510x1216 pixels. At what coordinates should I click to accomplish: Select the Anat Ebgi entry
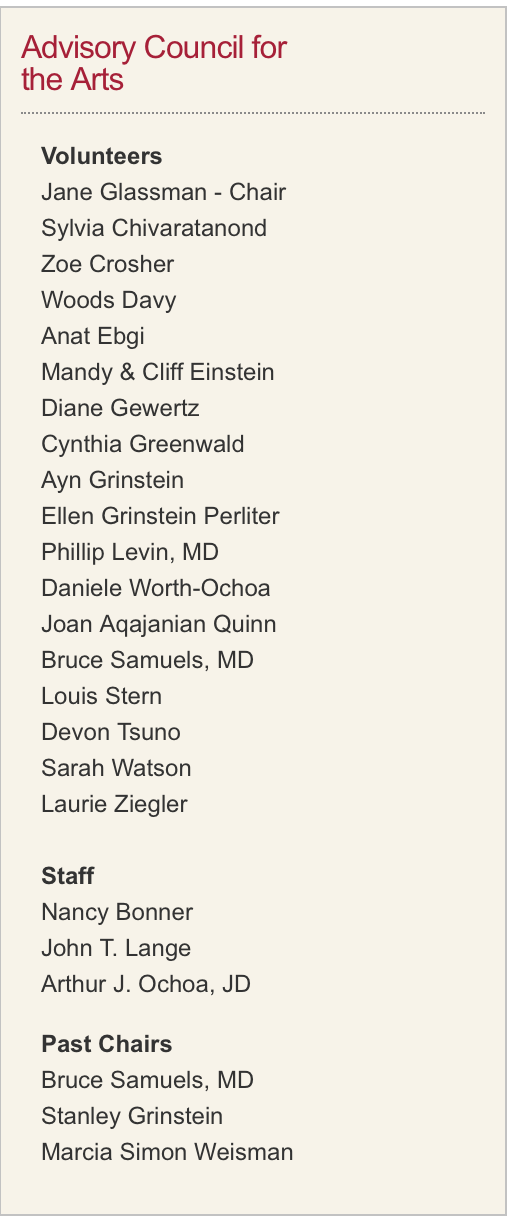[93, 336]
